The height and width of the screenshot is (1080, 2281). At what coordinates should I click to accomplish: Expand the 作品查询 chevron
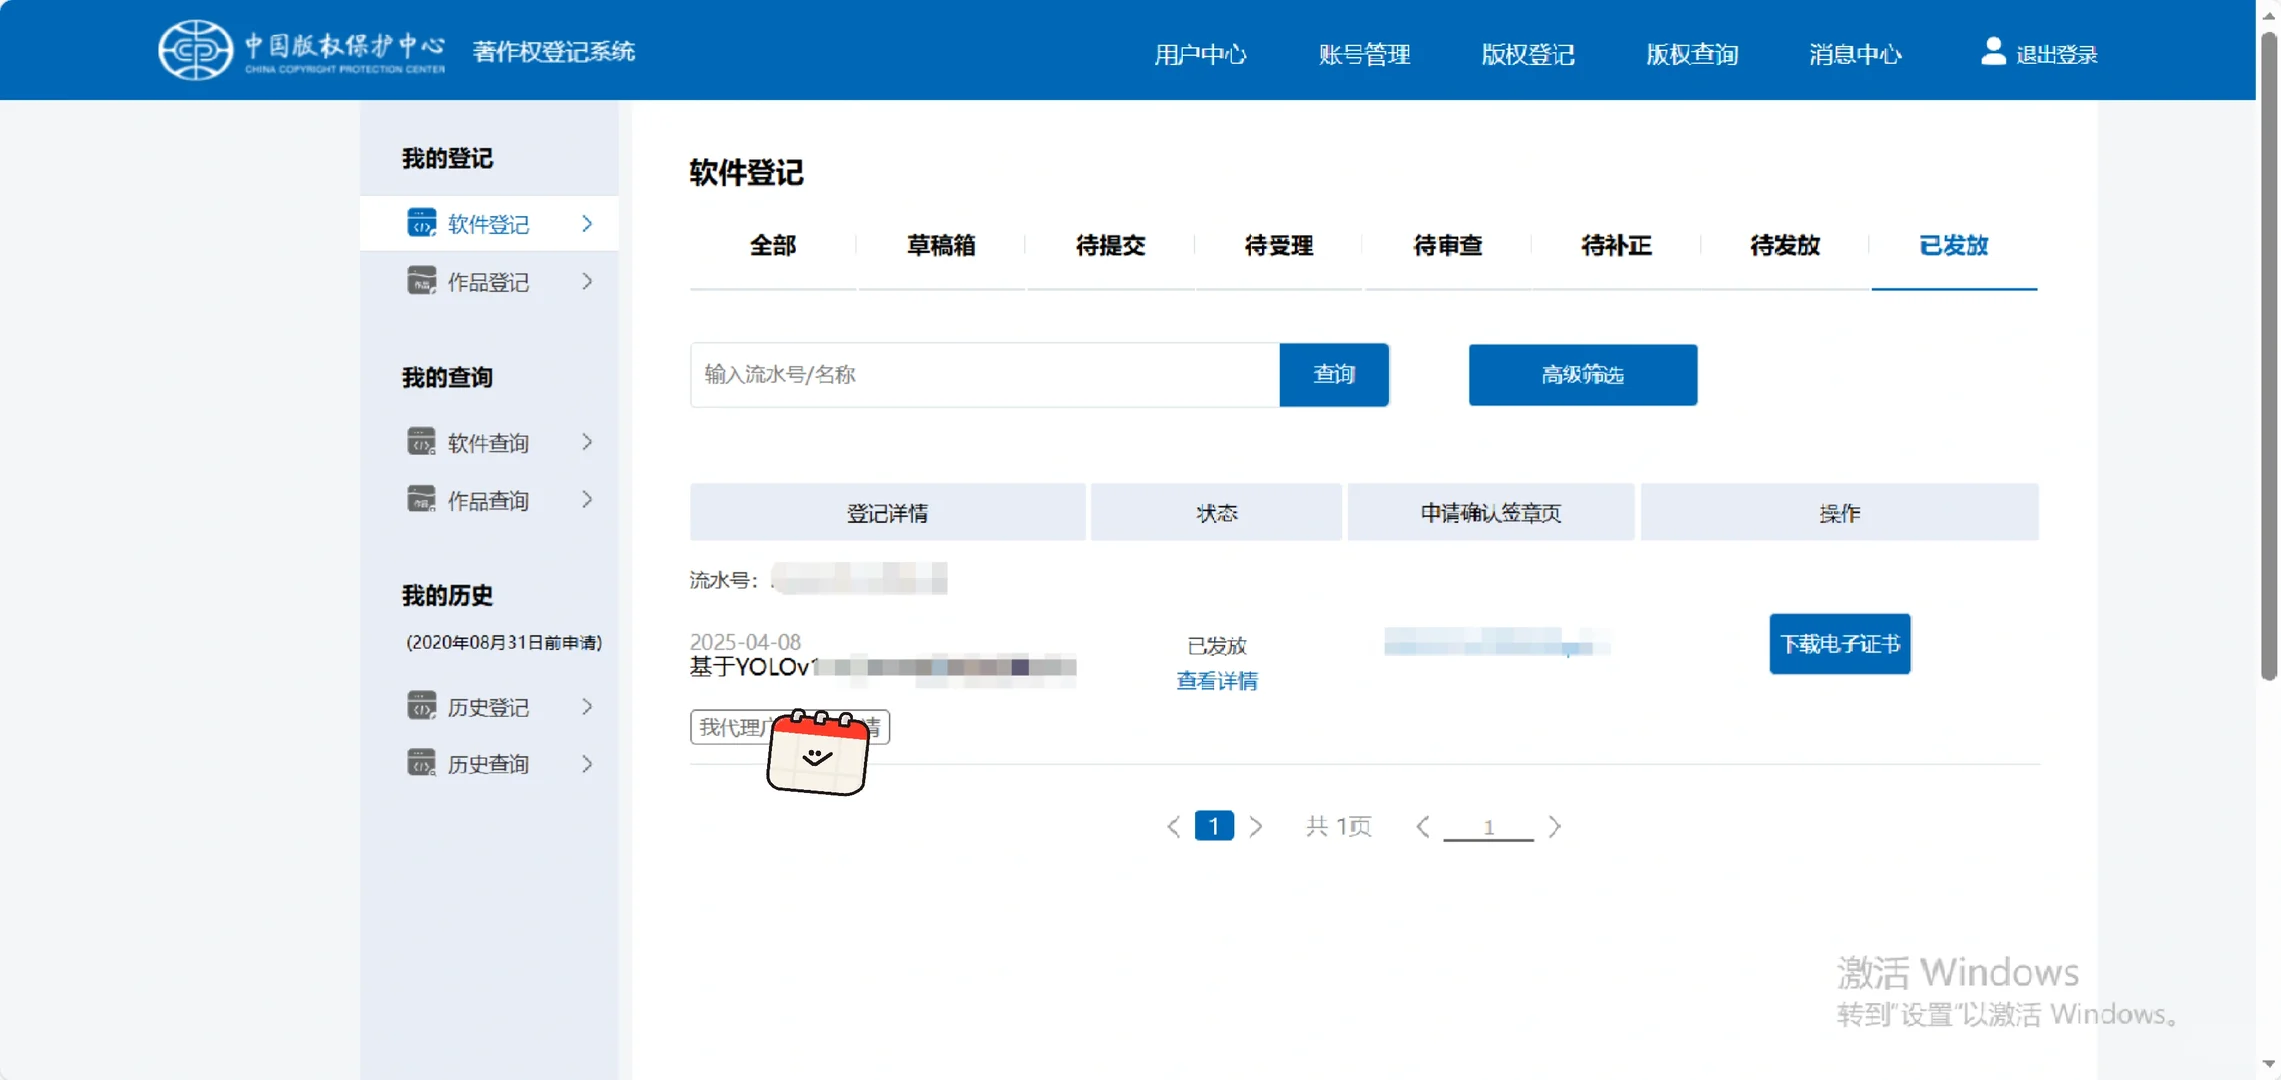coord(587,499)
